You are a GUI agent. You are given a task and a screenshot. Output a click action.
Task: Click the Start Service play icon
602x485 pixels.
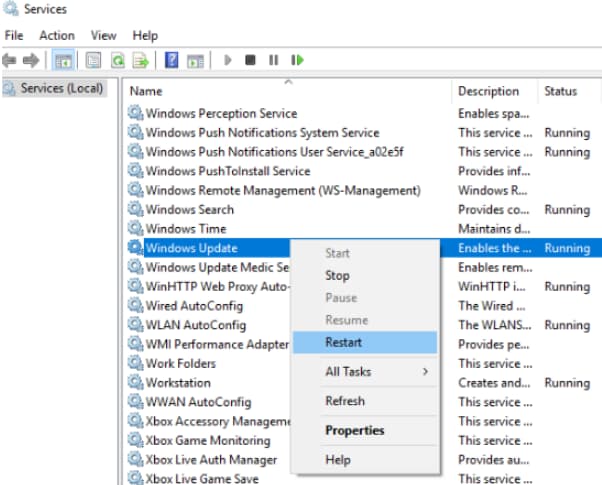pos(228,60)
